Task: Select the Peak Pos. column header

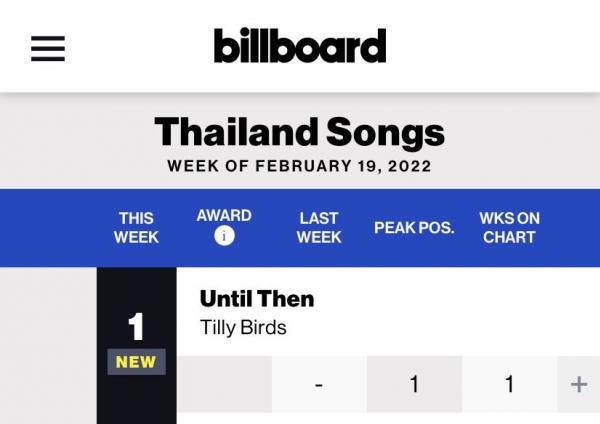Action: tap(414, 228)
